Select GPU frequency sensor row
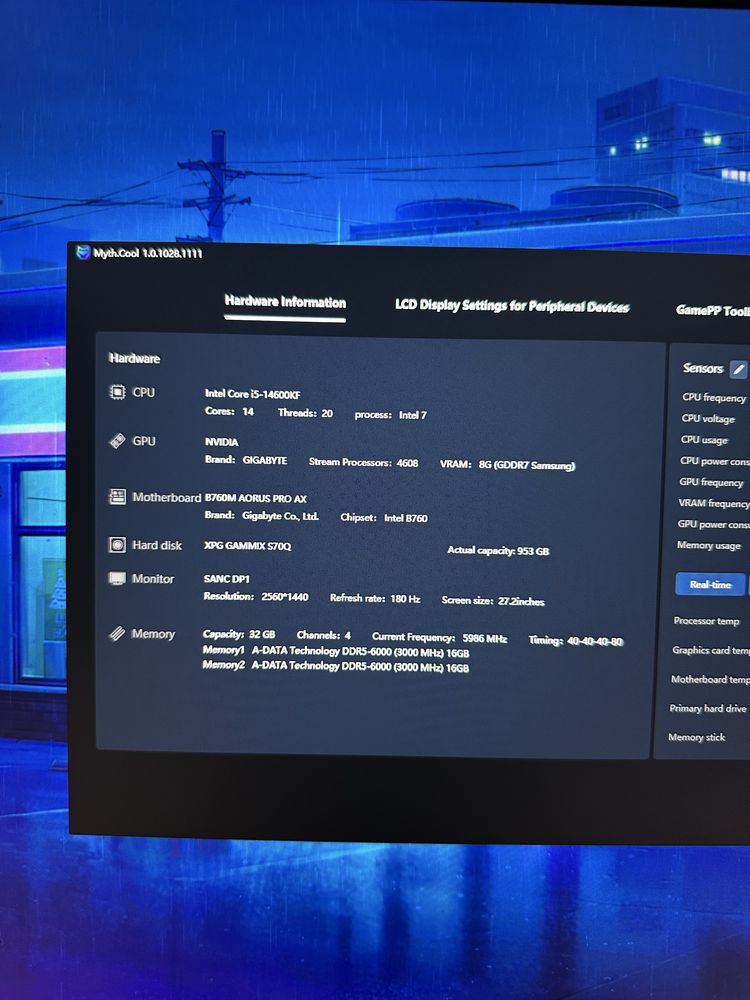This screenshot has height=1000, width=750. [711, 482]
